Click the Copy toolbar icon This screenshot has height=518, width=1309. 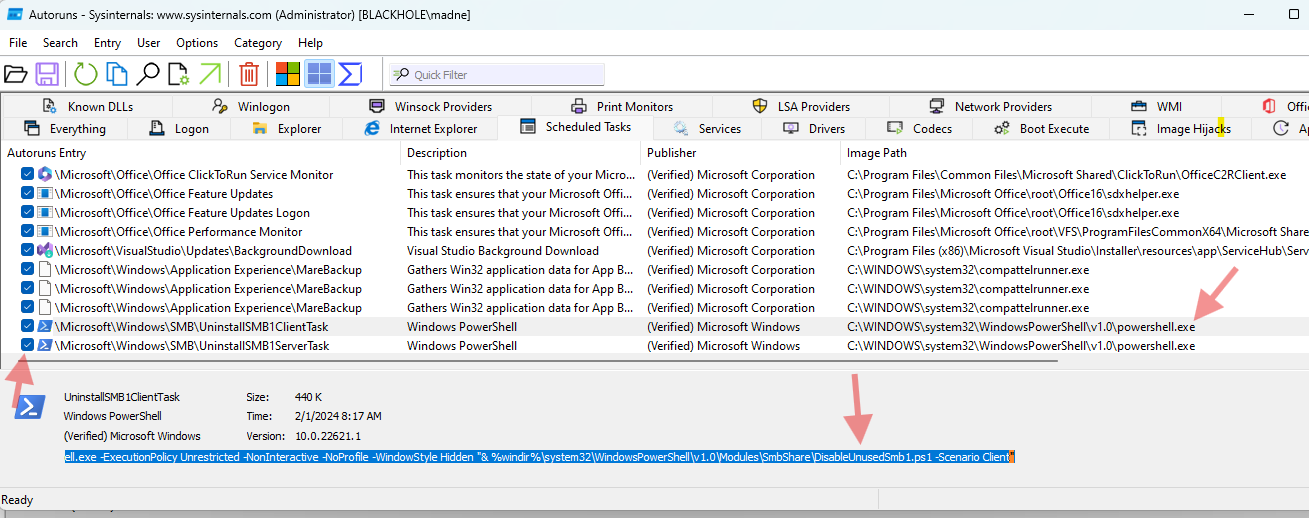(x=117, y=74)
